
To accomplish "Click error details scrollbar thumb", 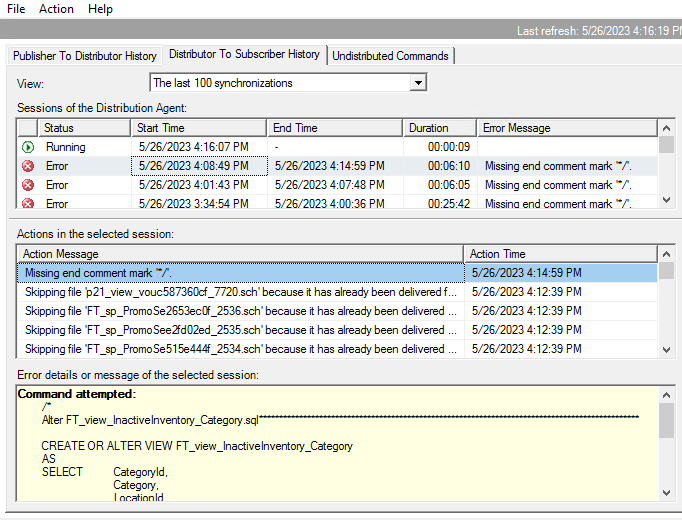I will [666, 421].
